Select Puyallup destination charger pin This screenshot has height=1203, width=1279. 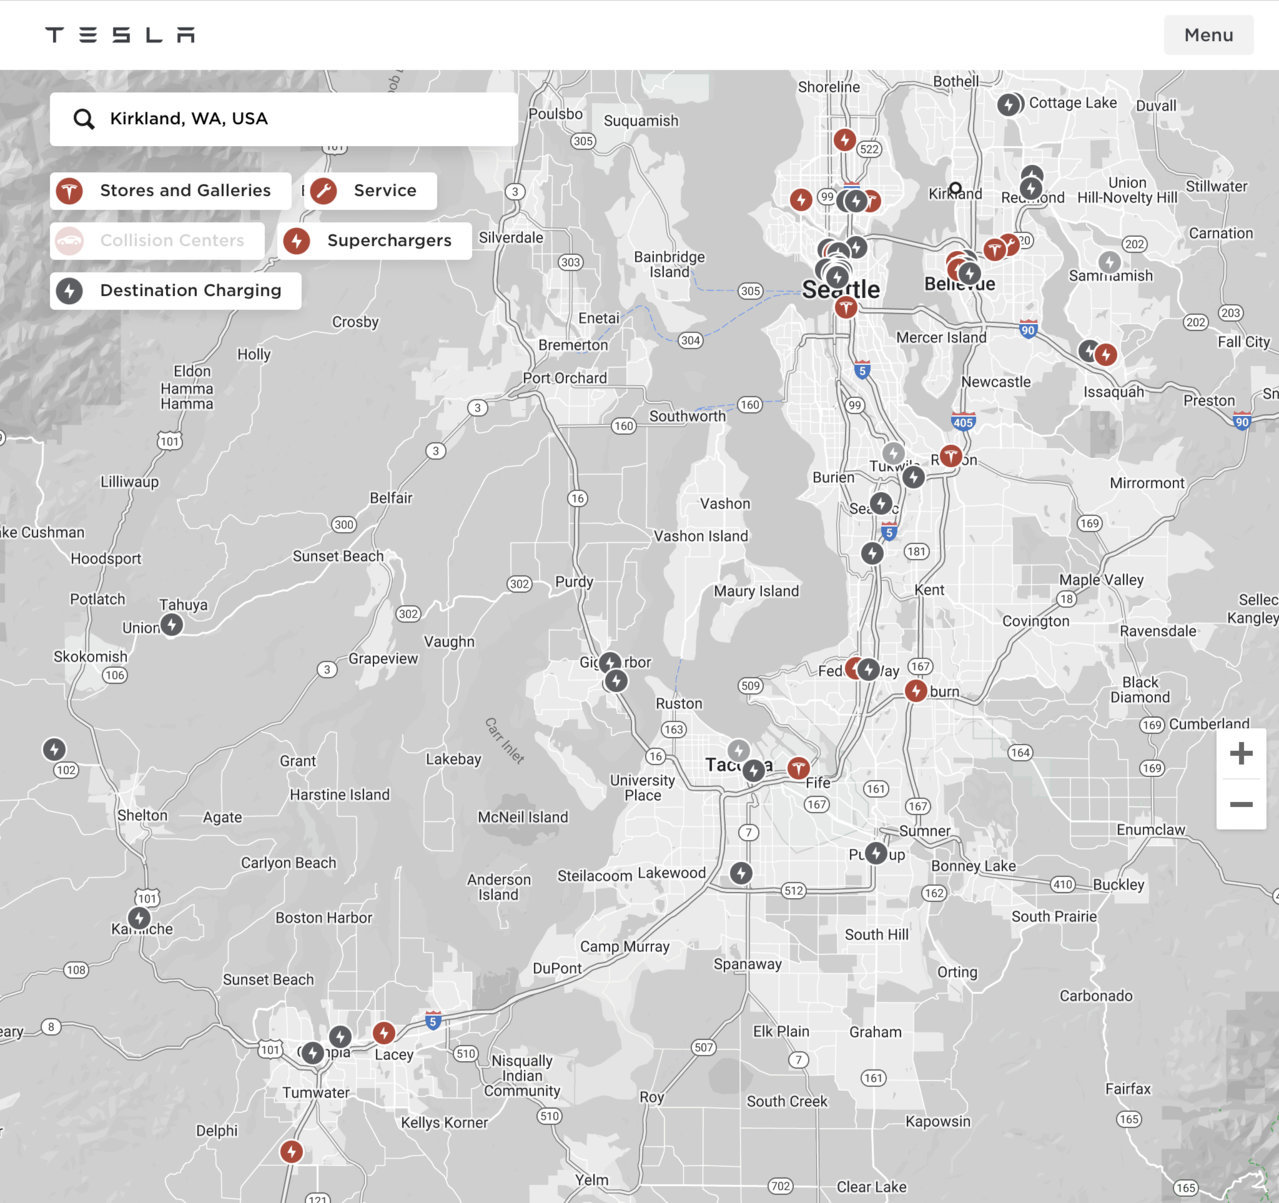[x=876, y=853]
